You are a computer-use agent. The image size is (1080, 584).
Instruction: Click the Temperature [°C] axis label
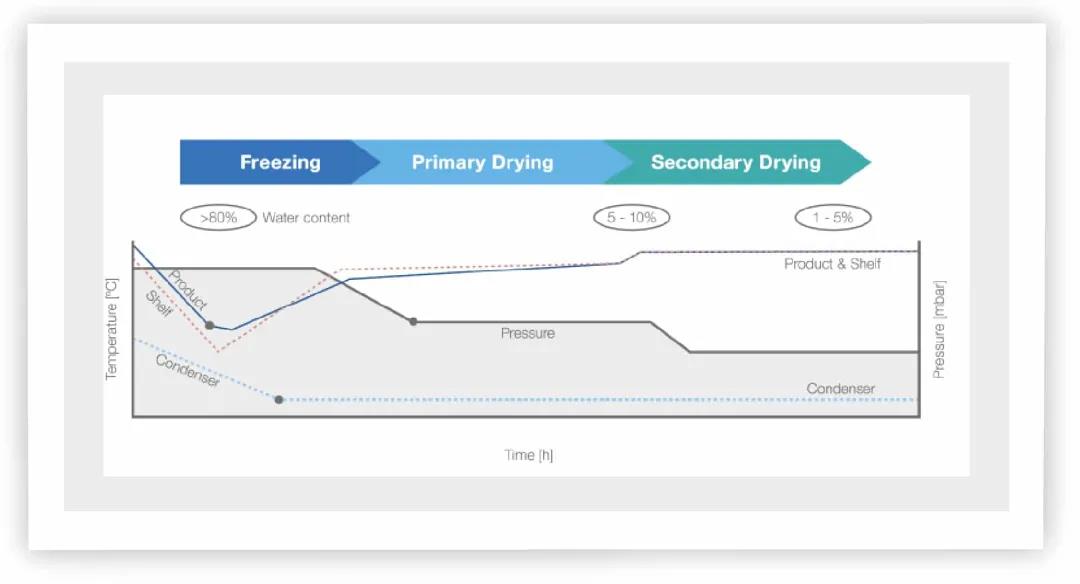112,329
